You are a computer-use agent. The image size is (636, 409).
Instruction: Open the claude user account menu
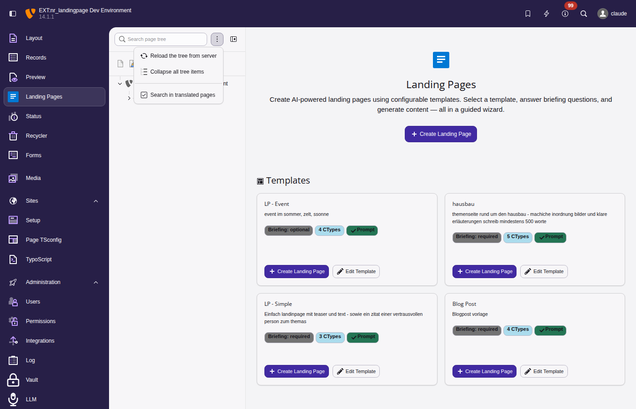(x=612, y=13)
